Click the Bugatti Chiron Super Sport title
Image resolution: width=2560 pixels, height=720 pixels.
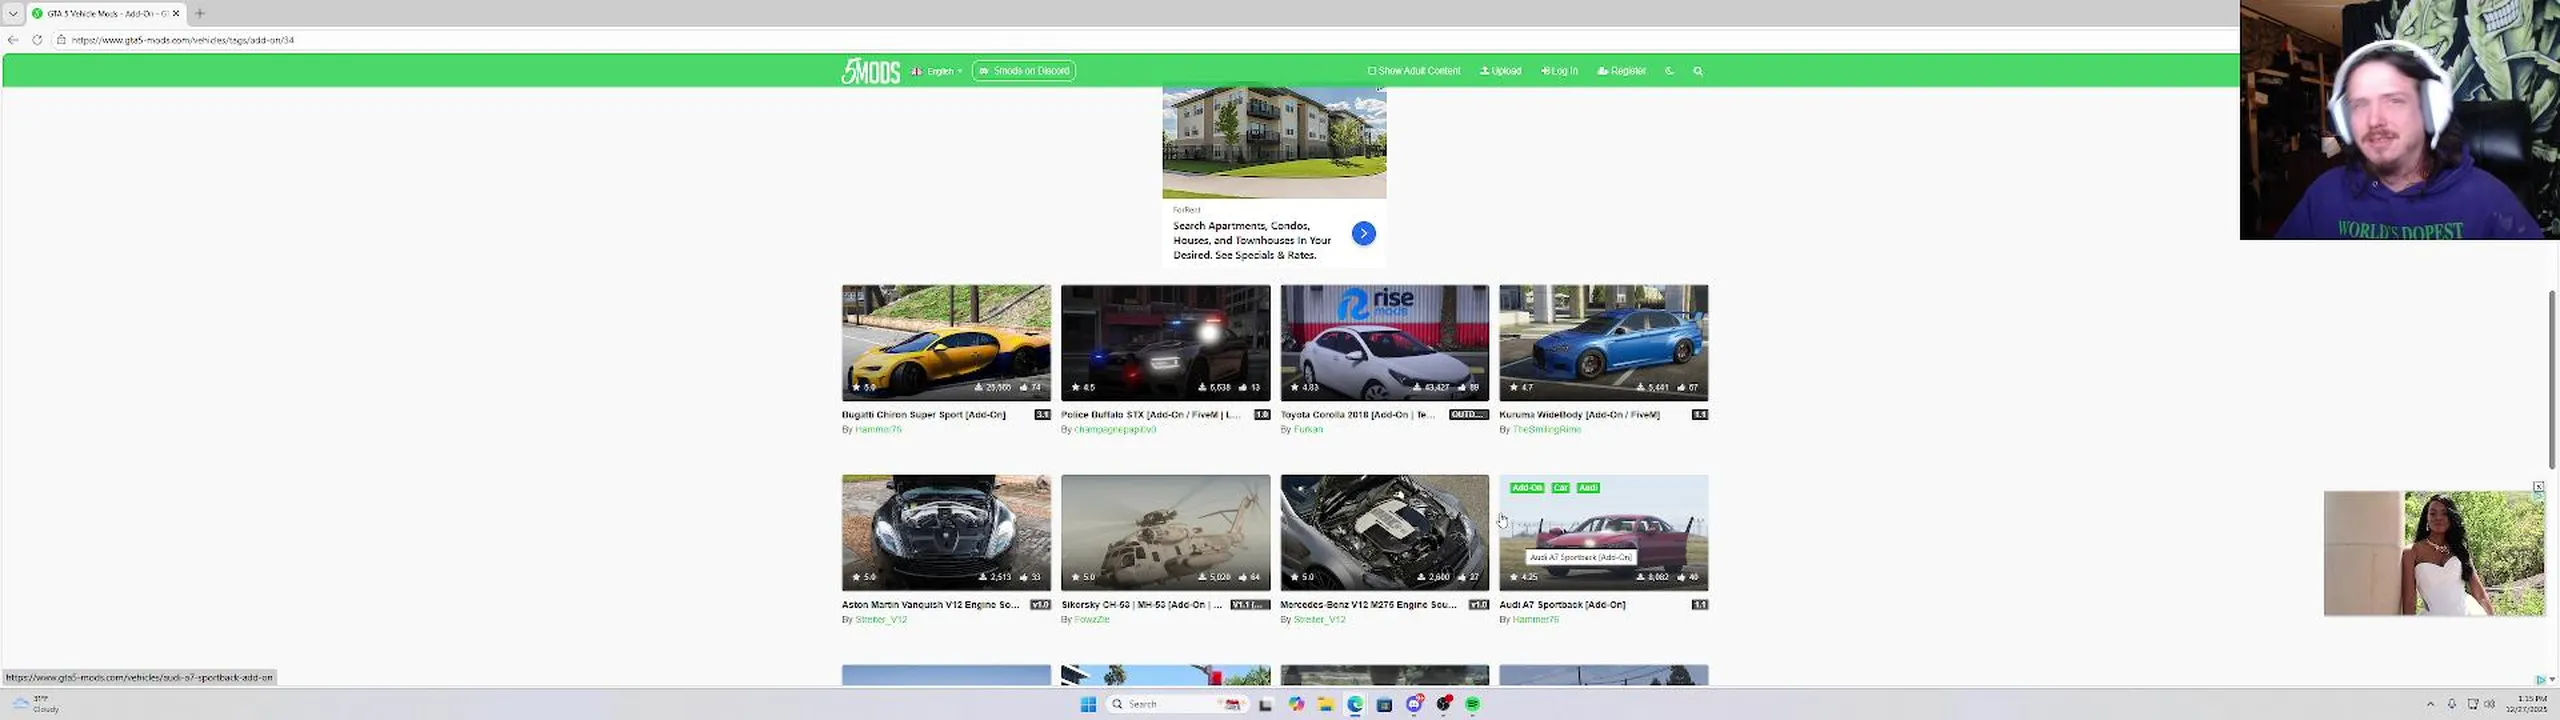923,414
